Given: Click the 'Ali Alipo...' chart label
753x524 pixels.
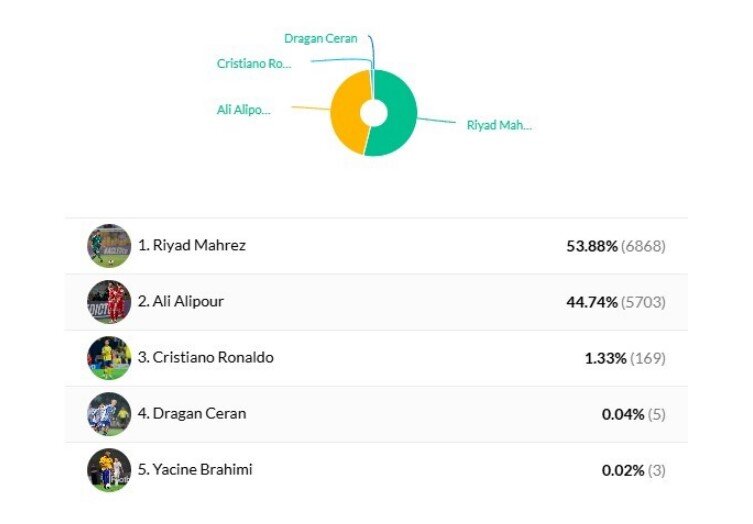Looking at the screenshot, I should (x=244, y=109).
